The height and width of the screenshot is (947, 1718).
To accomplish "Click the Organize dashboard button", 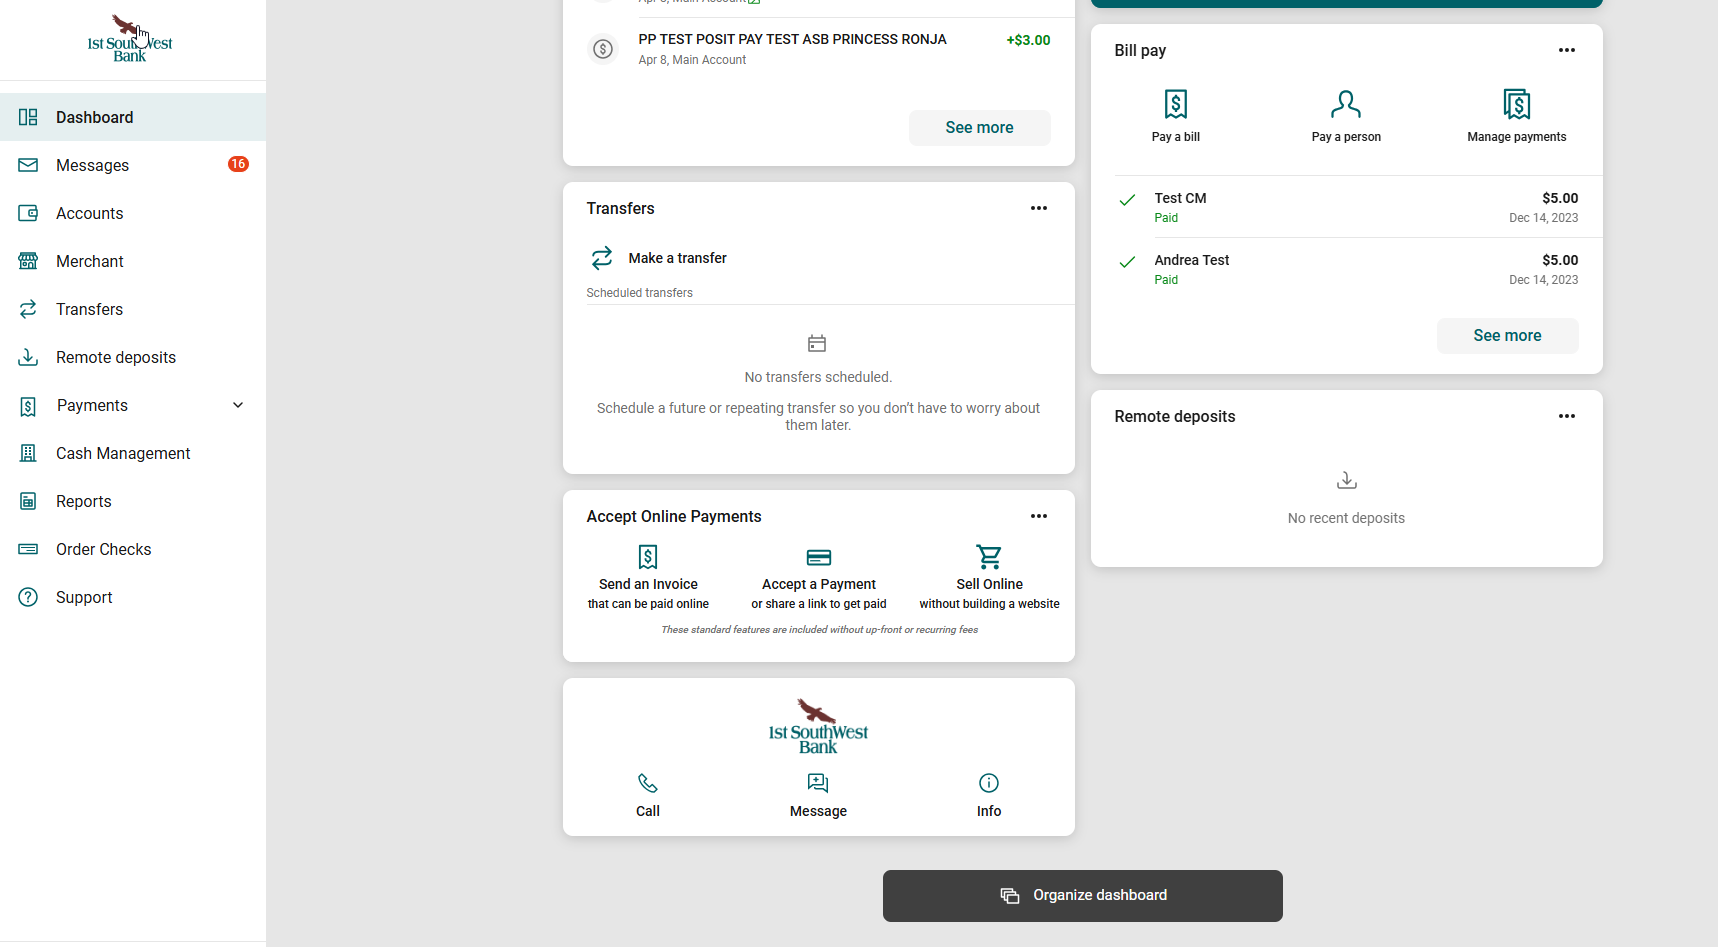I will pos(1082,895).
